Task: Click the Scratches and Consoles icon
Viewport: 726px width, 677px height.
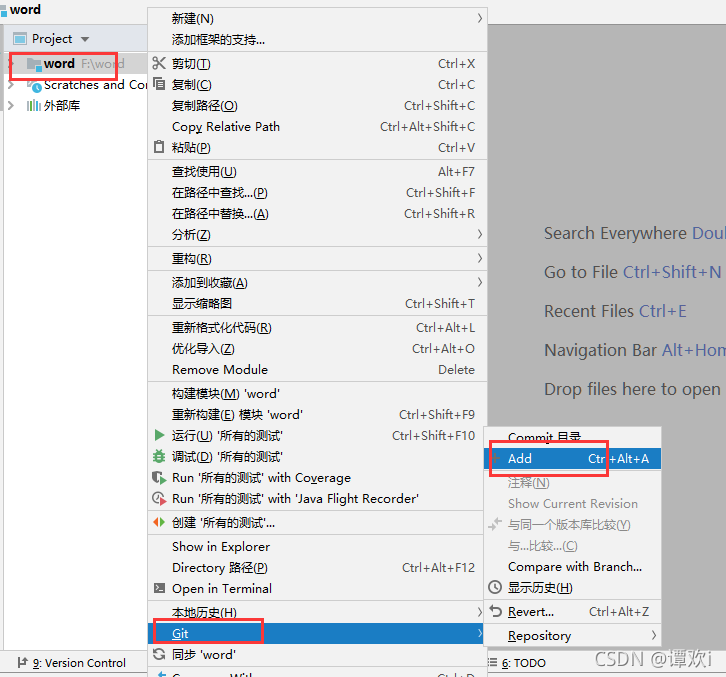Action: click(34, 85)
